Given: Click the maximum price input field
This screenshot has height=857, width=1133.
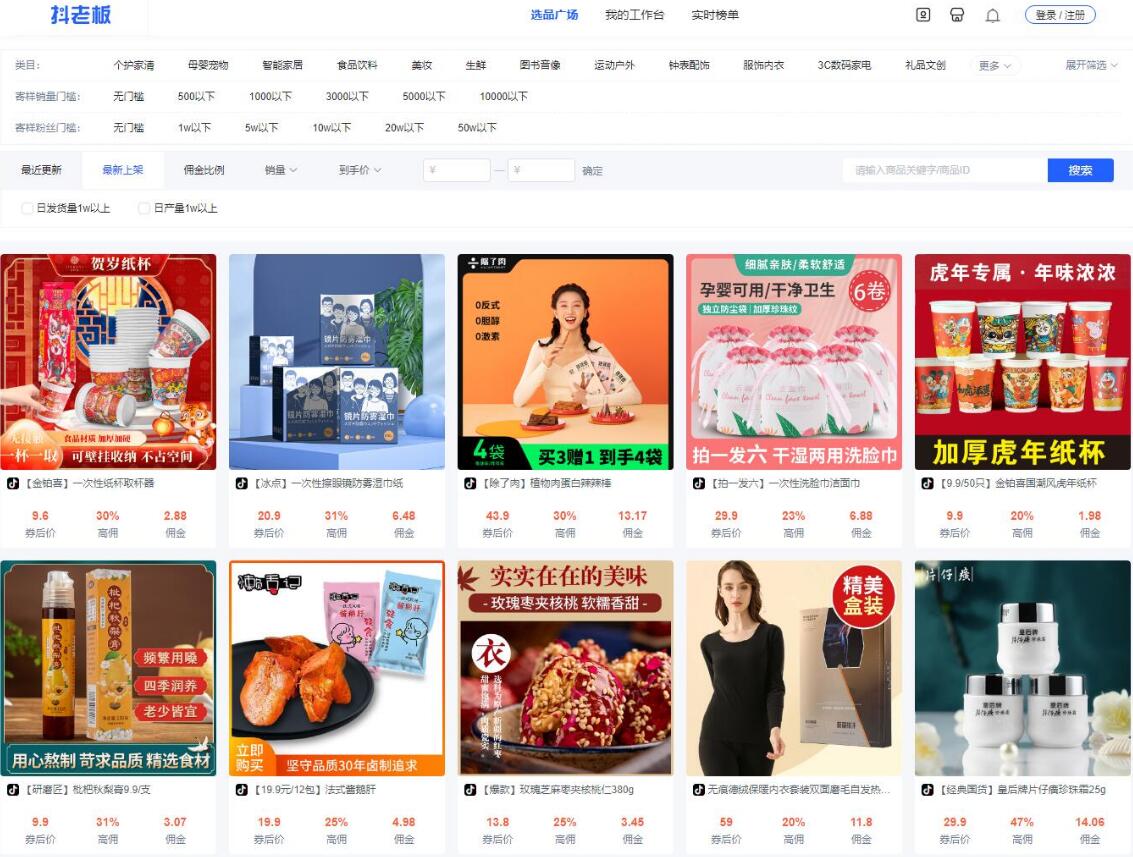Looking at the screenshot, I should [x=541, y=171].
